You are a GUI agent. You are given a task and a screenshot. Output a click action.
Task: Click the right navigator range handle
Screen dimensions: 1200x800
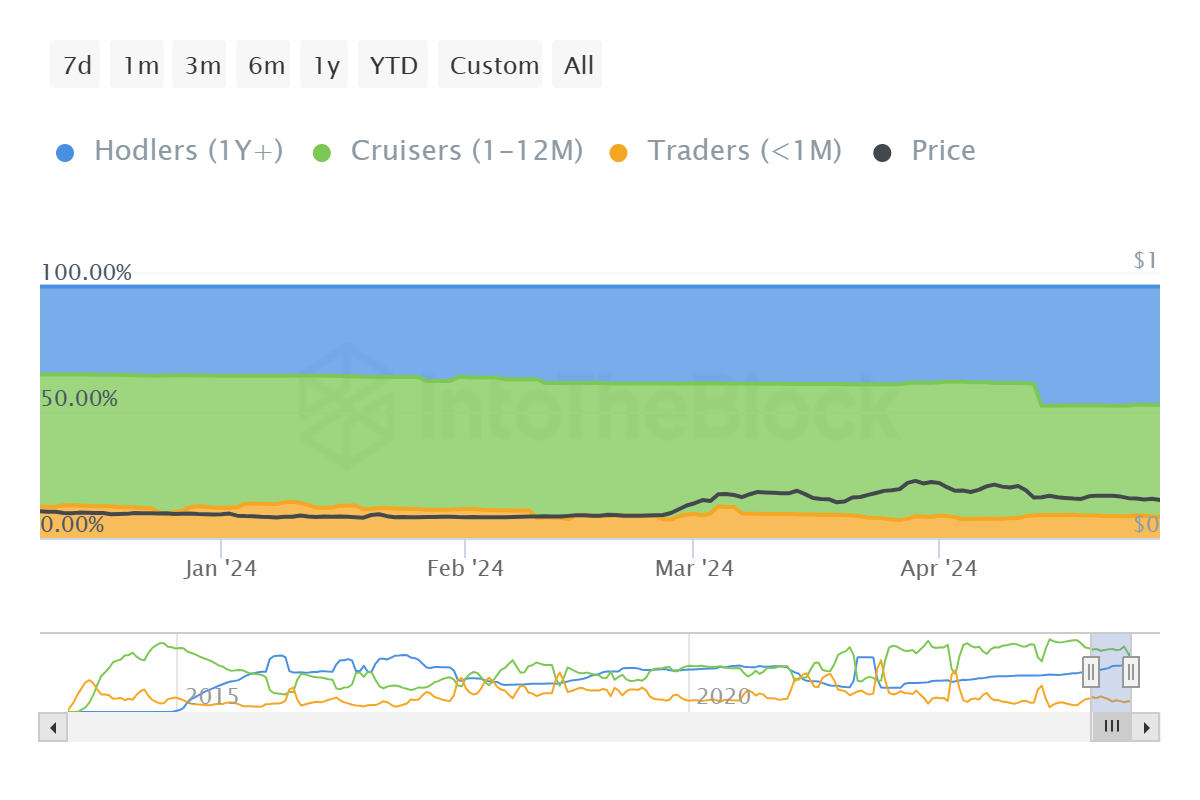[x=1131, y=670]
